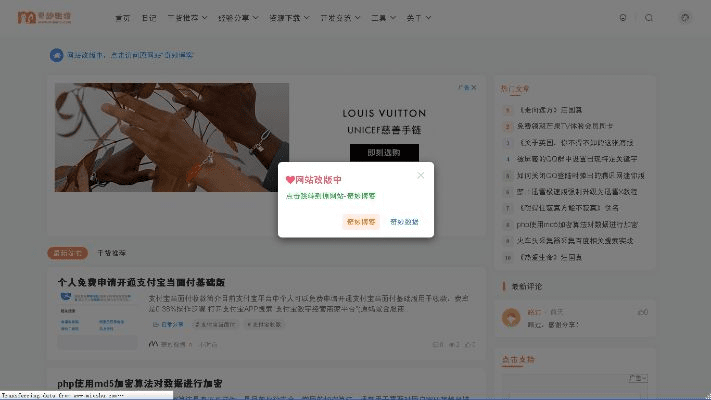
Task: Click UNICEF慈善手链 ad text
Action: click(384, 130)
